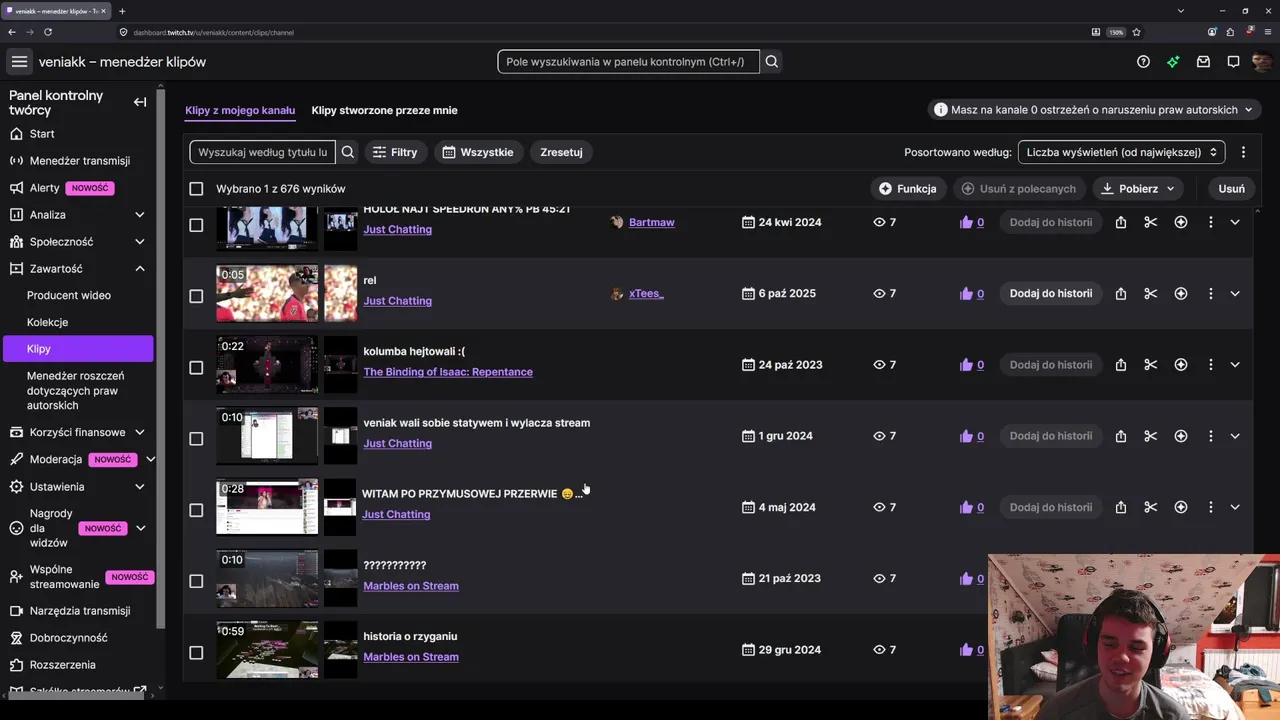Click scissors on "veniak wali sobie statywem" clip
The height and width of the screenshot is (720, 1280).
pyautogui.click(x=1151, y=436)
